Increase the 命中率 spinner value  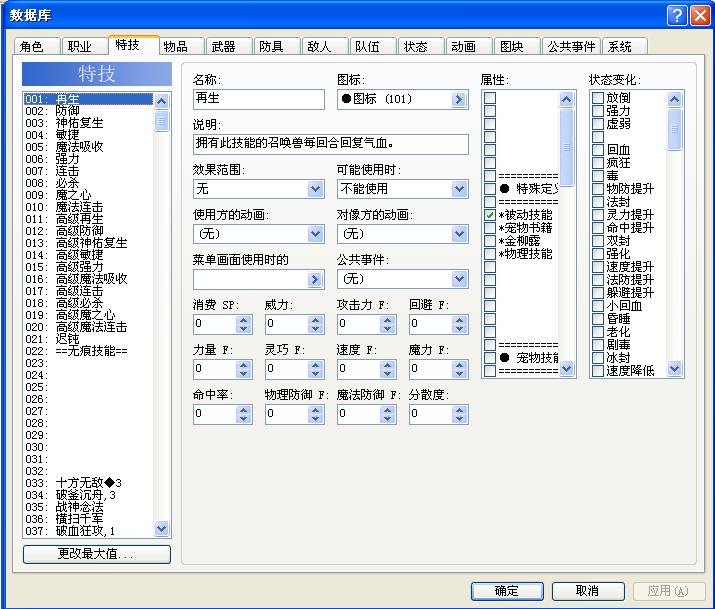(244, 410)
